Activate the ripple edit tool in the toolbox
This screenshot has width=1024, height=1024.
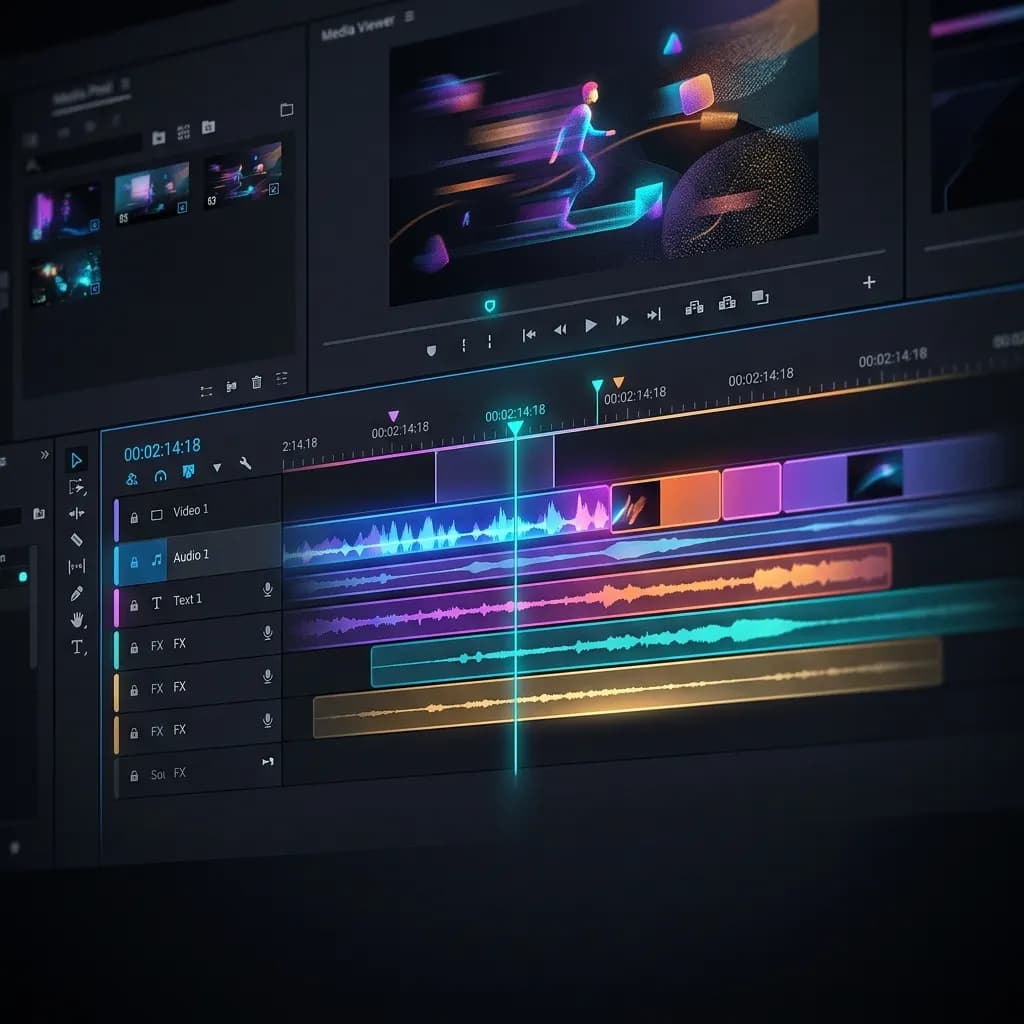pyautogui.click(x=76, y=513)
